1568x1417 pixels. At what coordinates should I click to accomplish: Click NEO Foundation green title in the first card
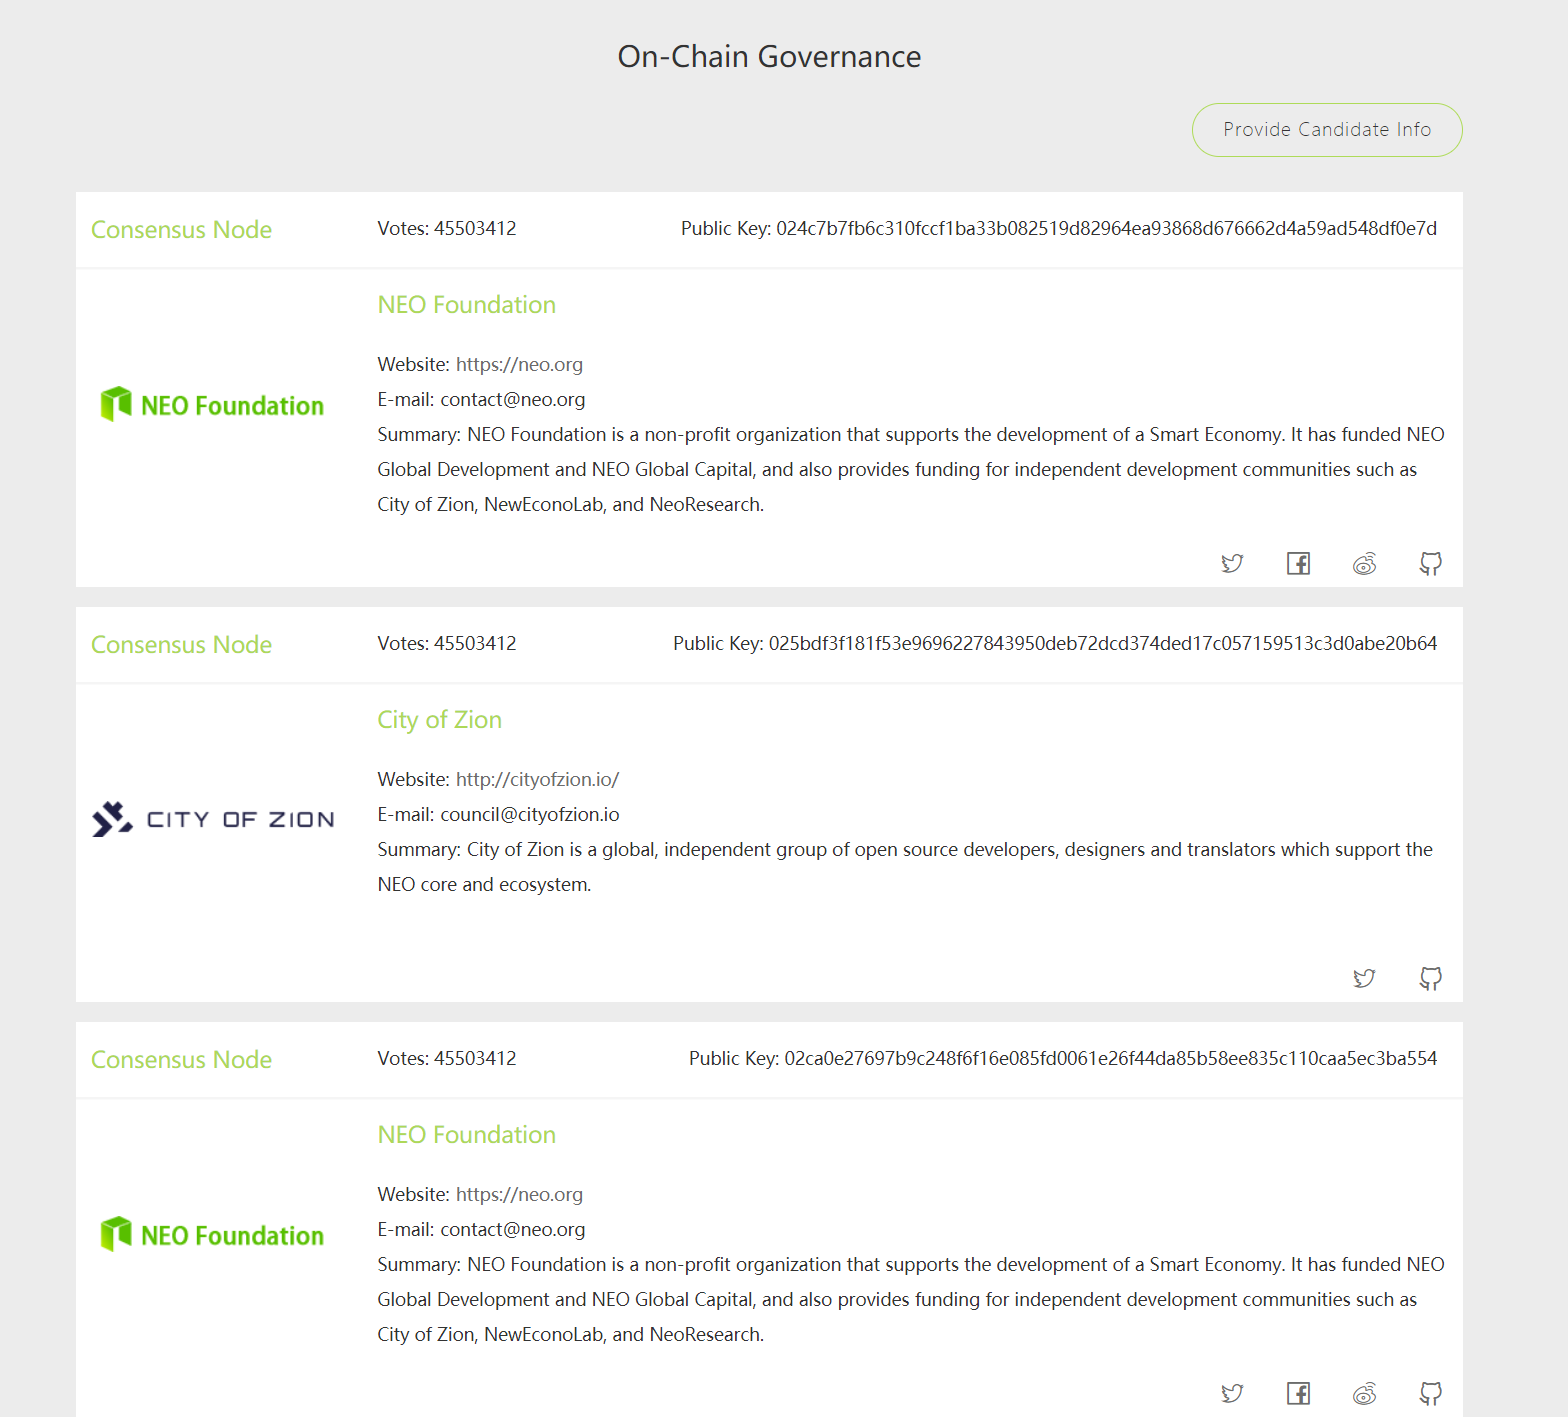(466, 305)
